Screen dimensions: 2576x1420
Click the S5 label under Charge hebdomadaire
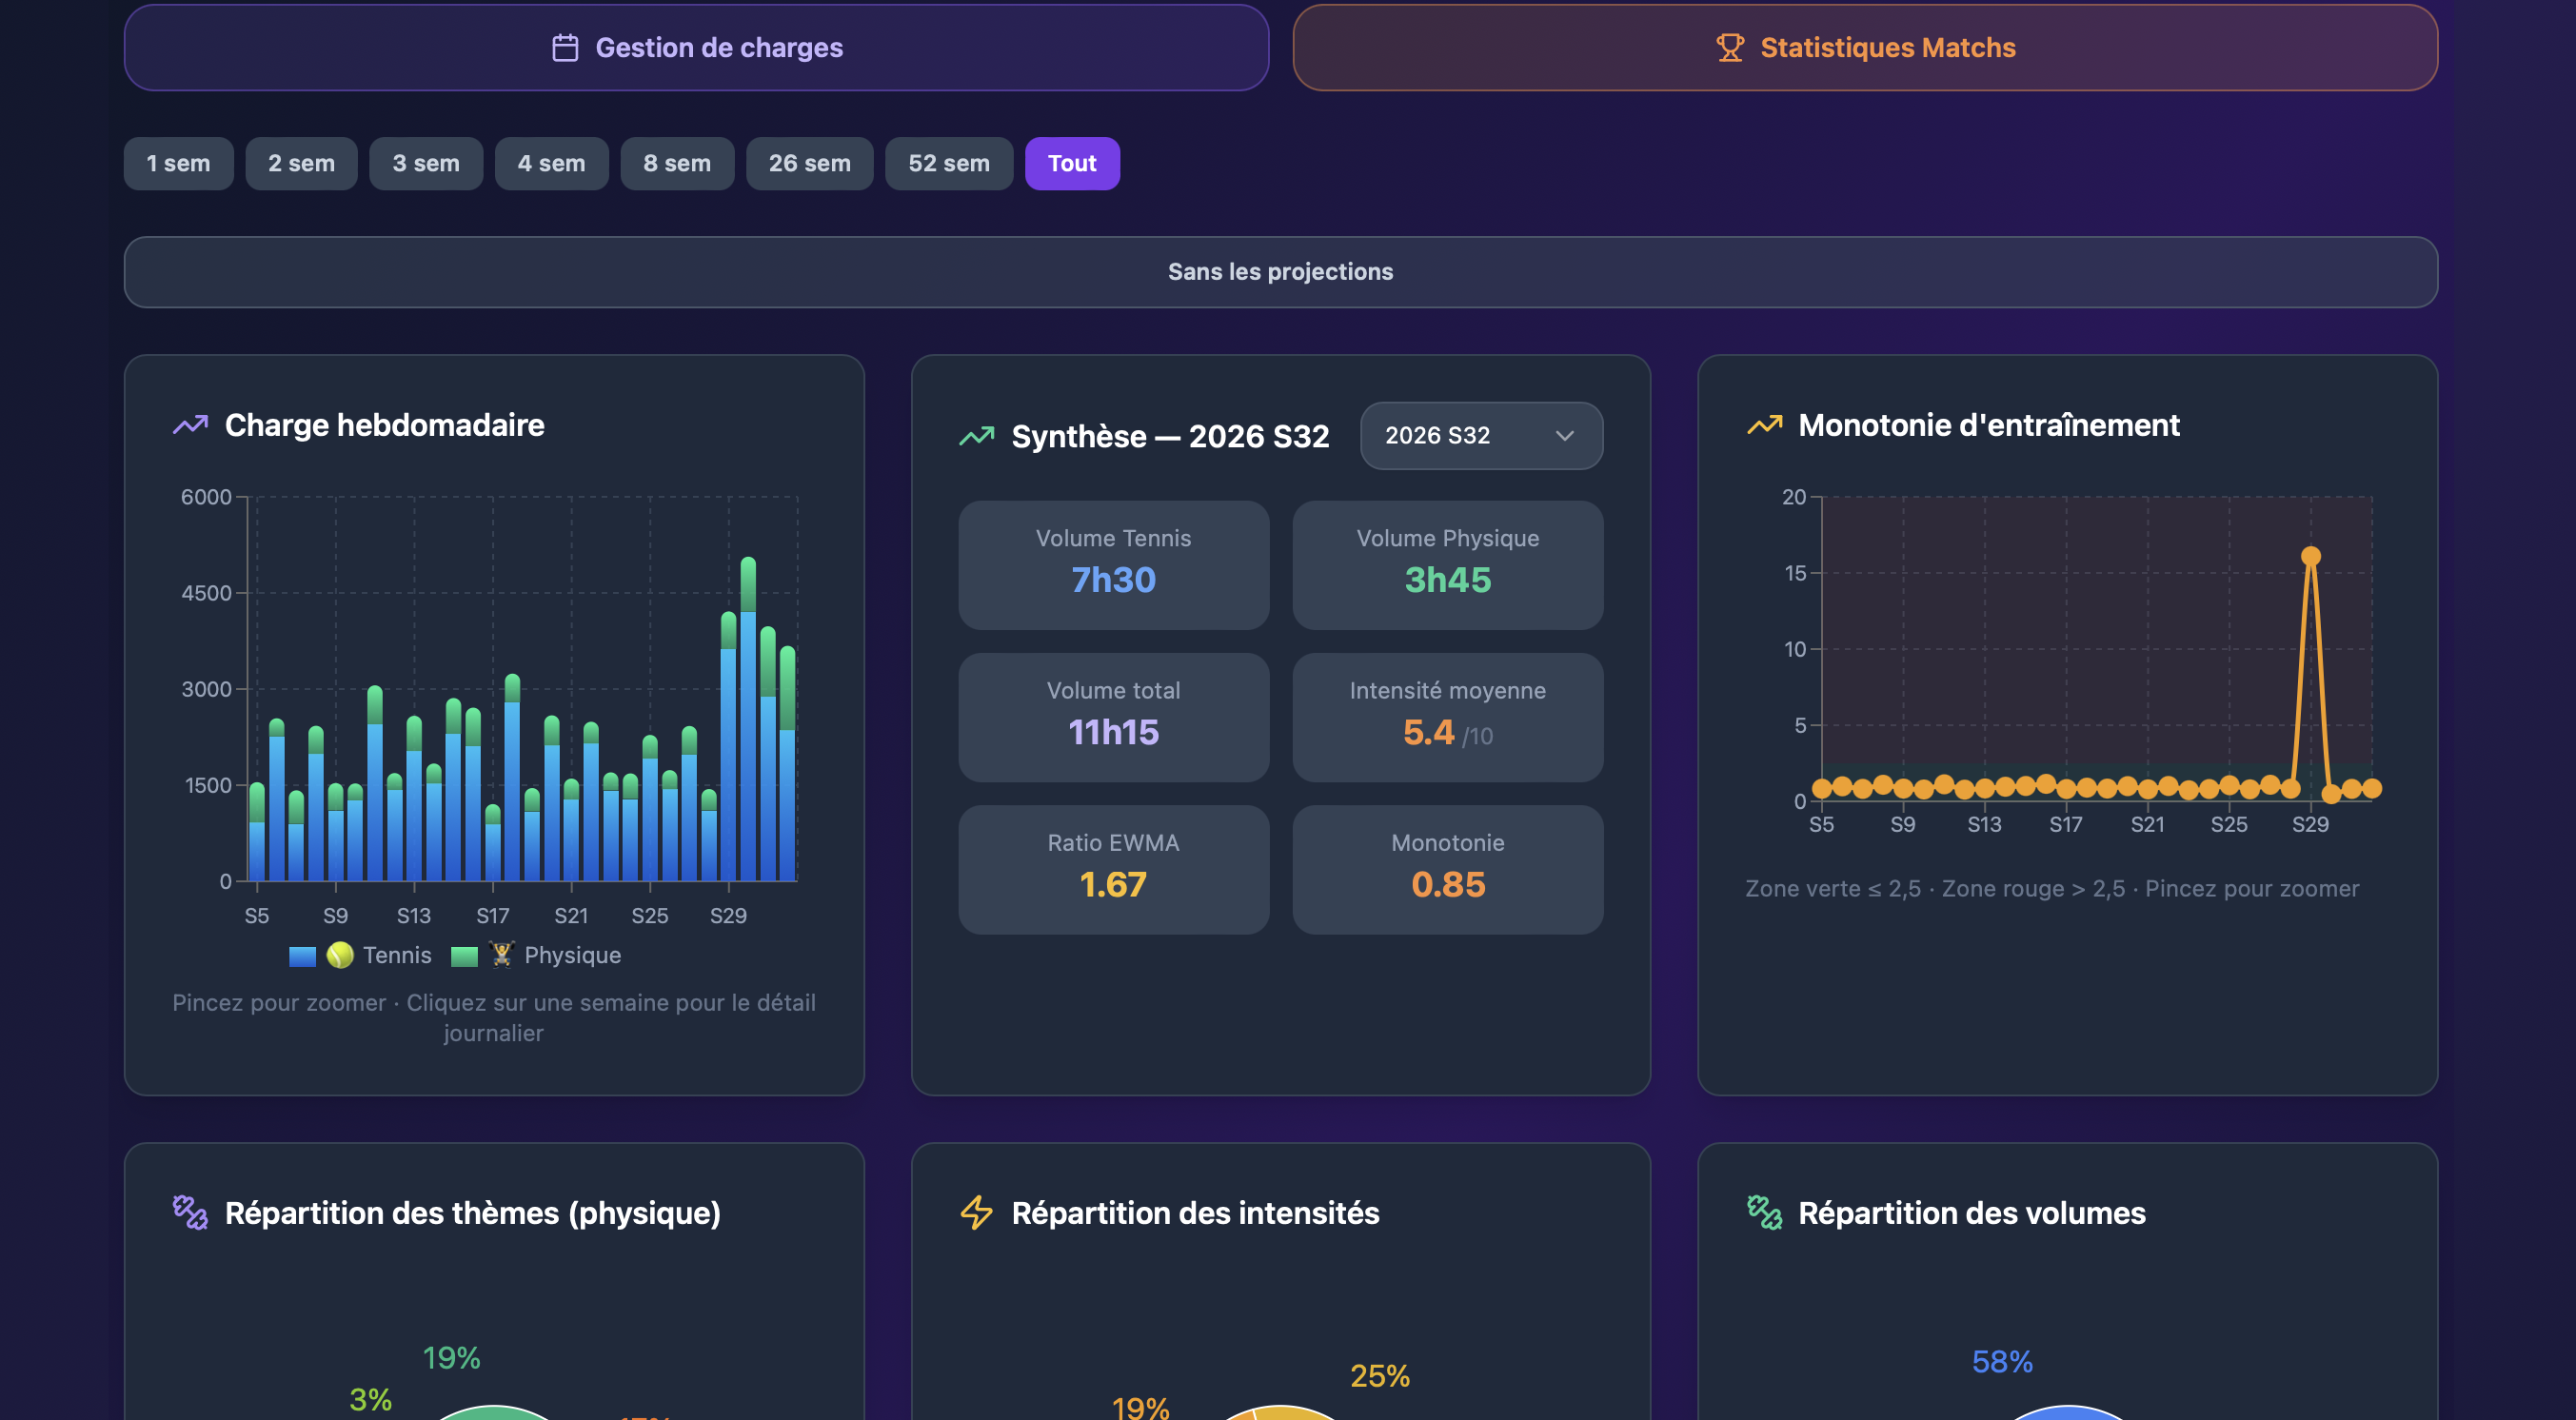[x=257, y=916]
